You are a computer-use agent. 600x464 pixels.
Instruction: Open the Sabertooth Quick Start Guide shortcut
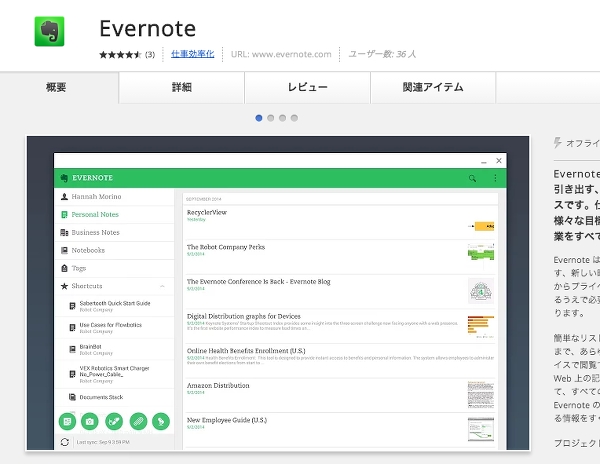coord(115,306)
